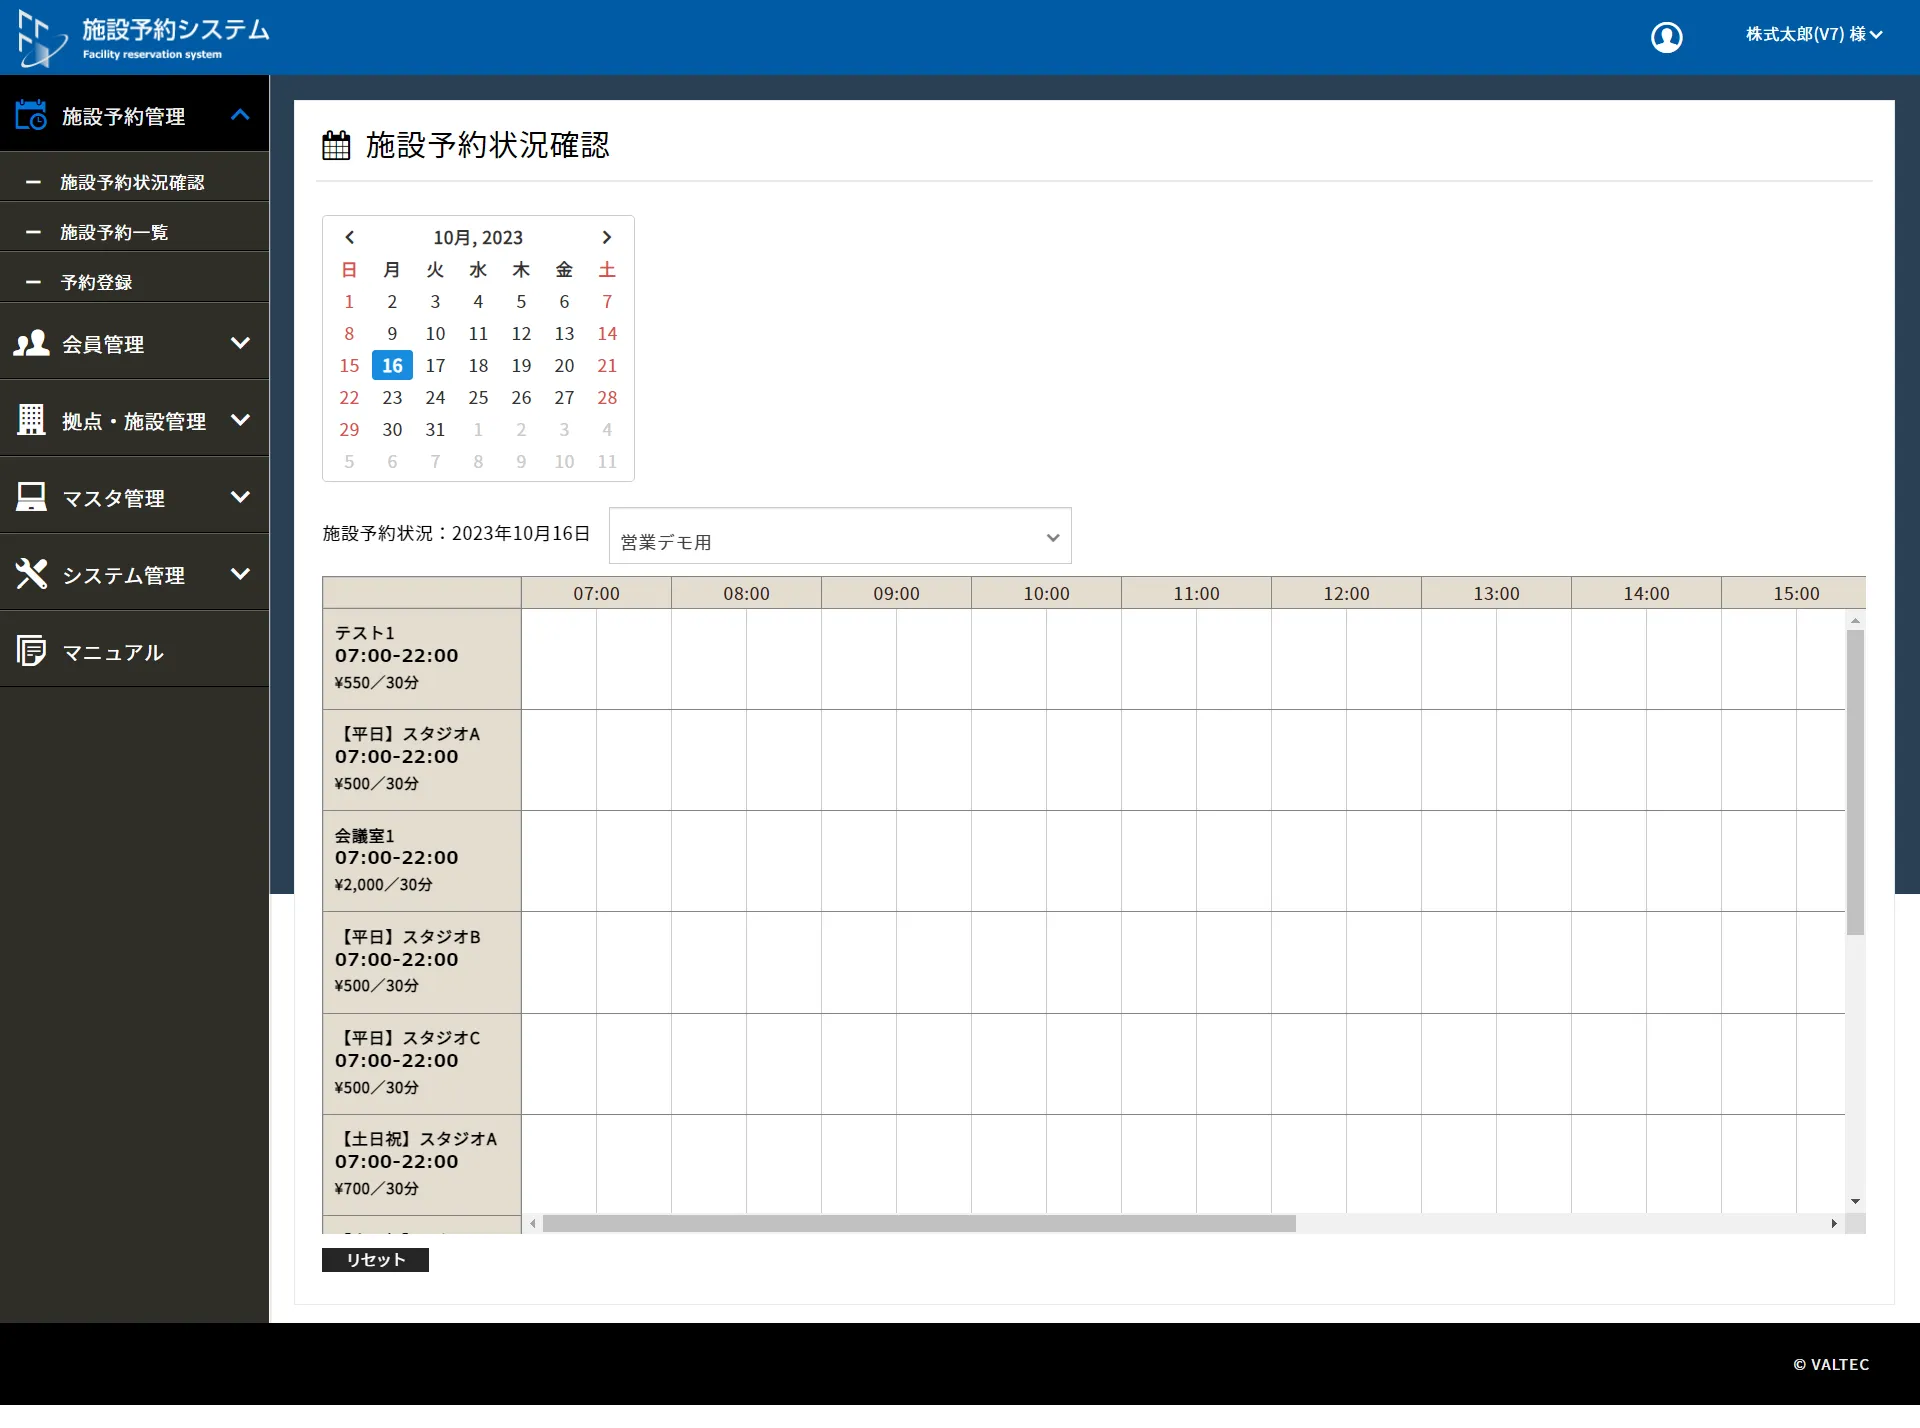Click the 会議室1 facility label
The height and width of the screenshot is (1428, 1920).
point(365,836)
